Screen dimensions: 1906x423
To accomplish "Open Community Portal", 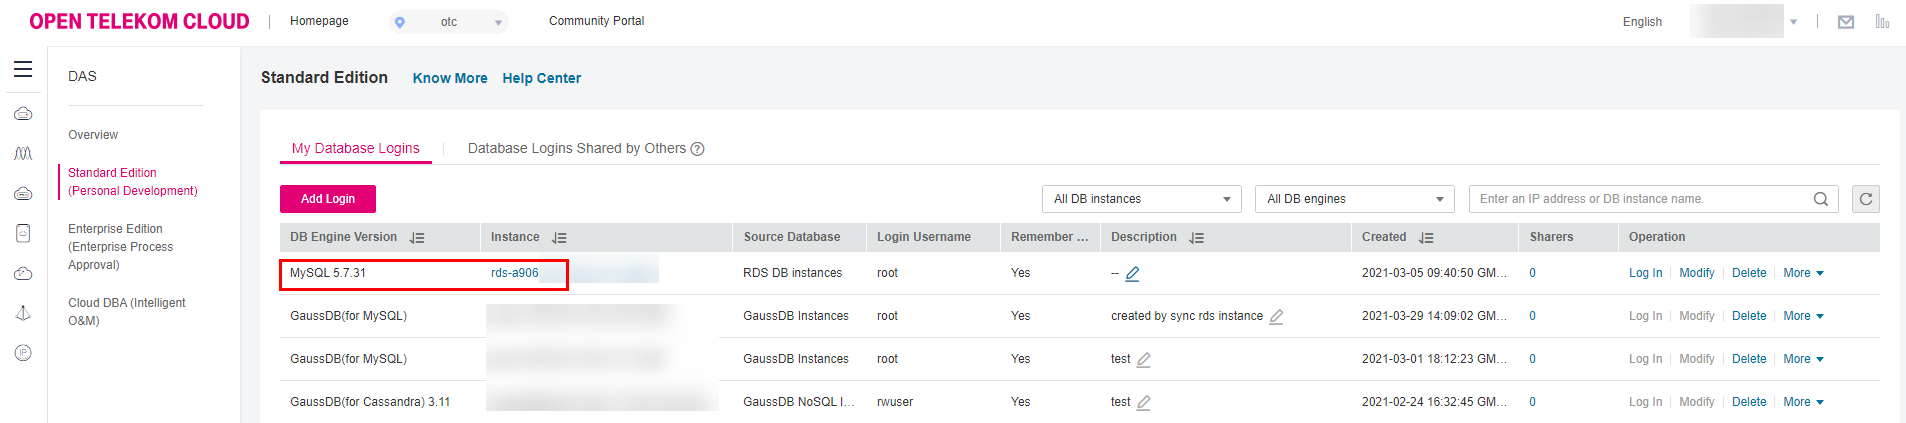I will click(x=596, y=21).
